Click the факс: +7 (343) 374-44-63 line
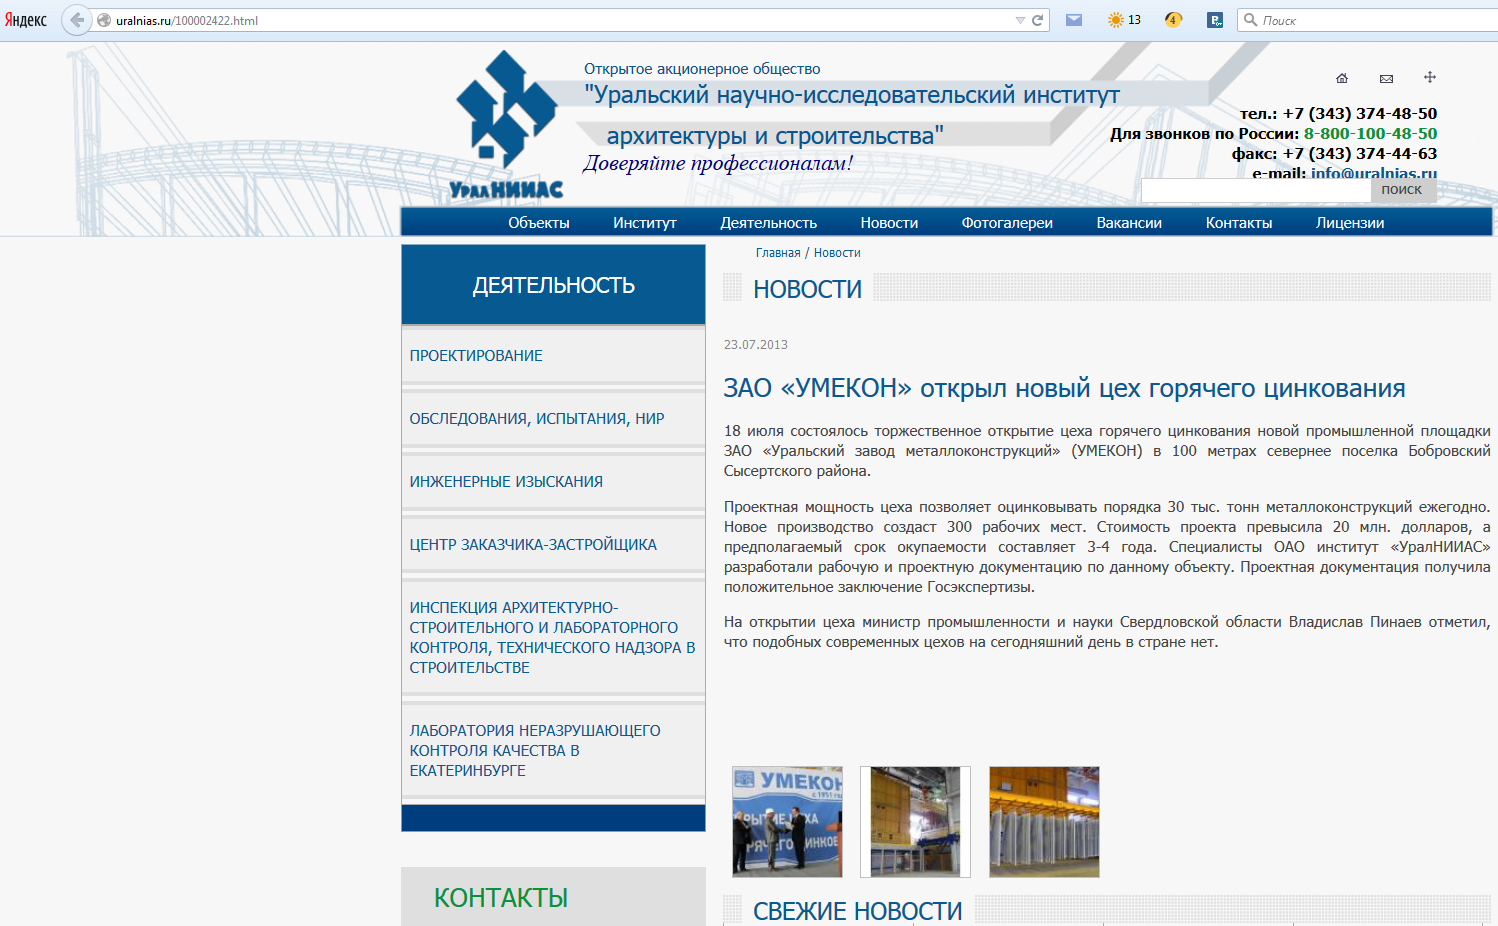Viewport: 1498px width, 926px height. 1334,153
